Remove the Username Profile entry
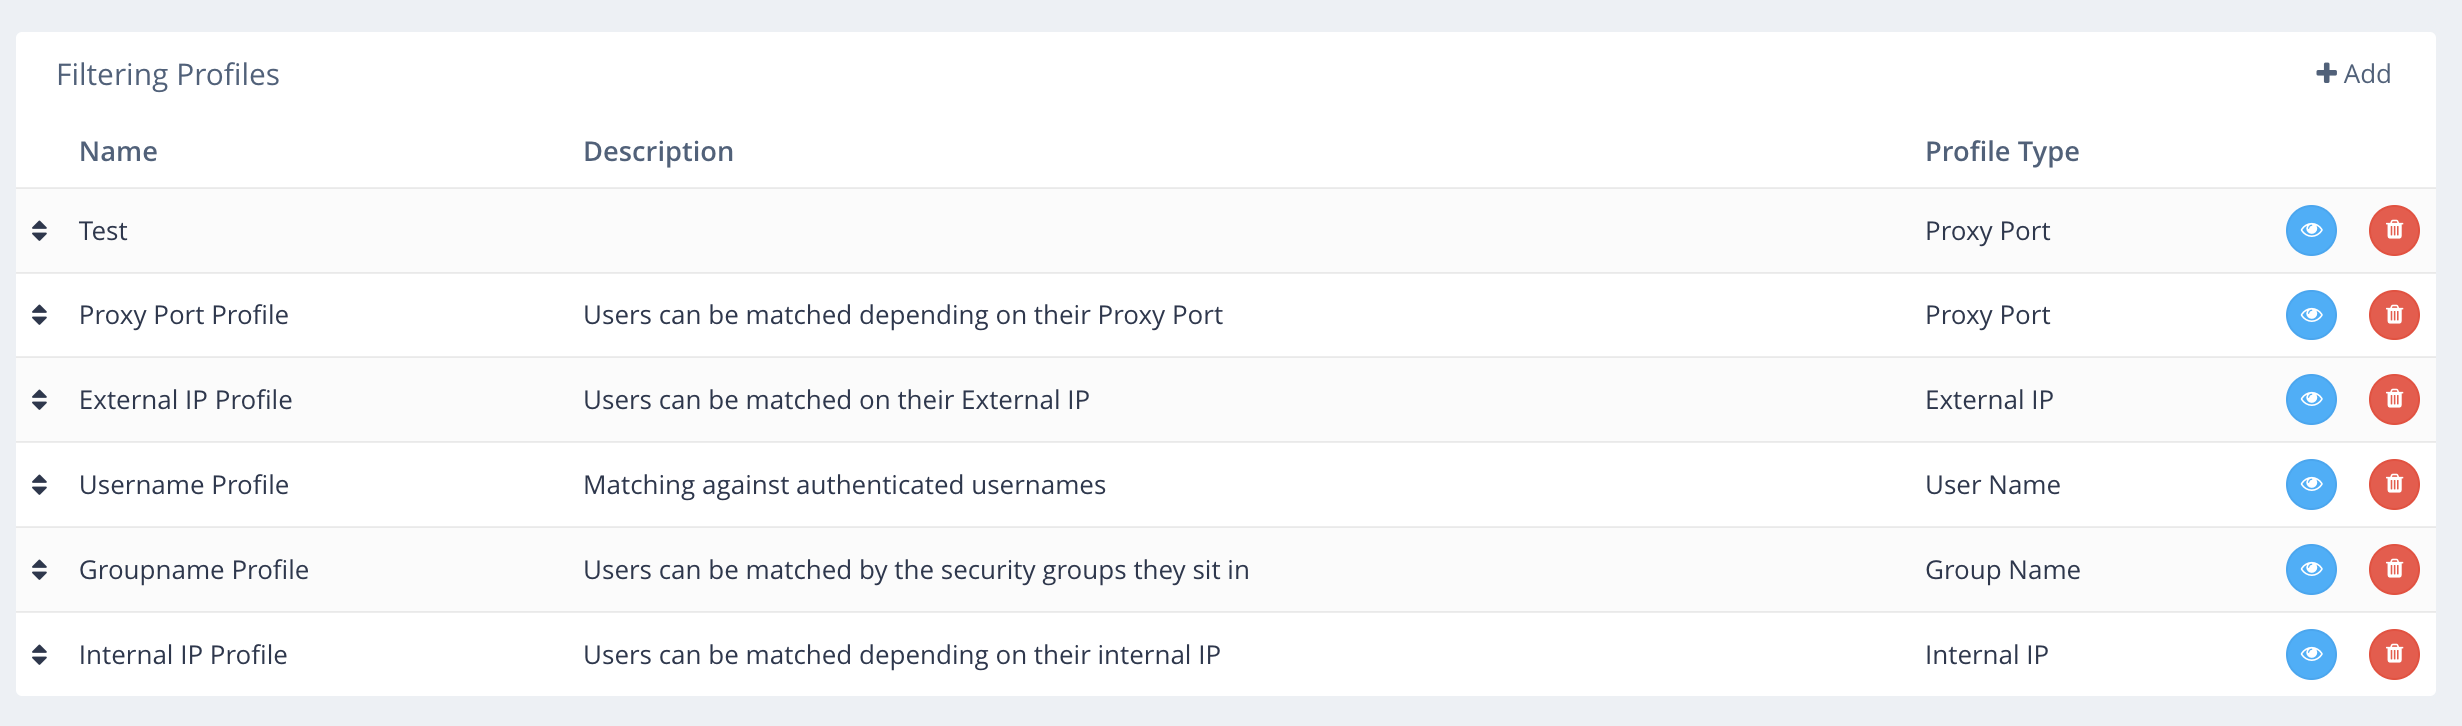This screenshot has width=2462, height=726. (x=2393, y=485)
